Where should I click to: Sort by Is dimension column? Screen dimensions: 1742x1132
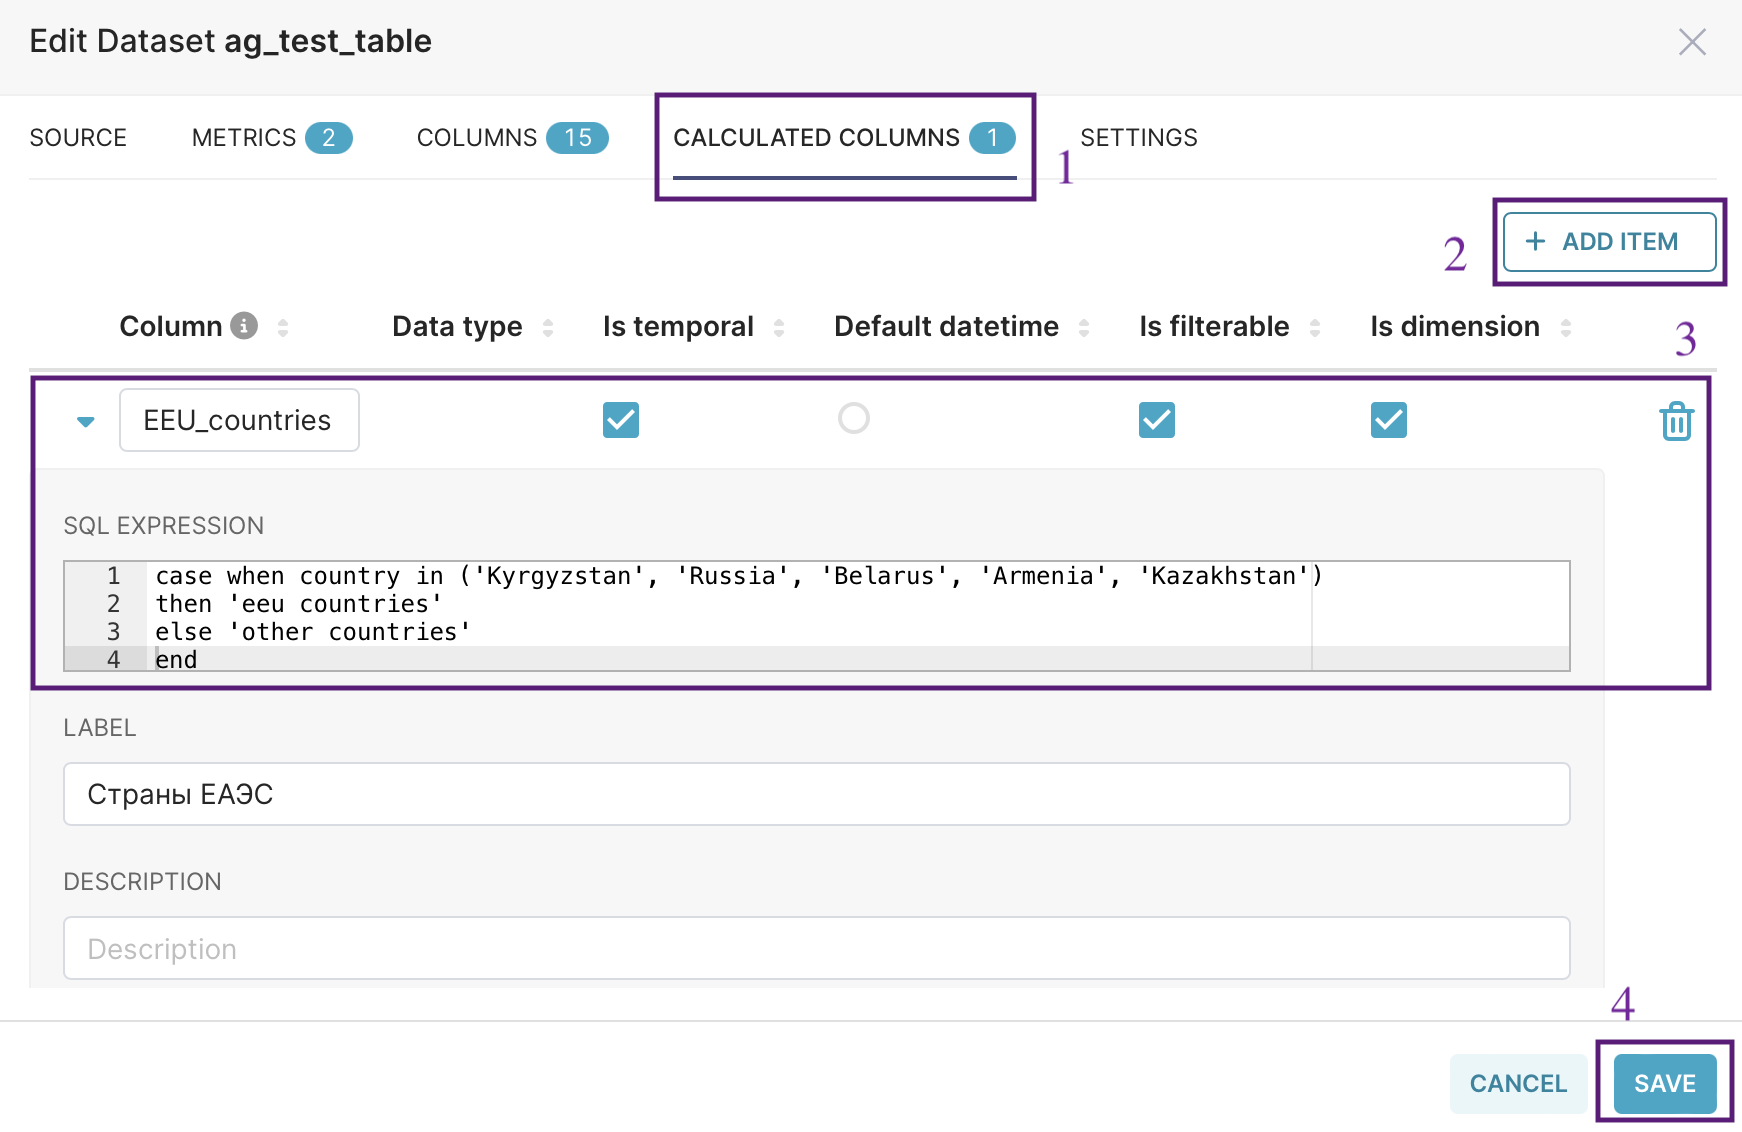(x=1566, y=327)
